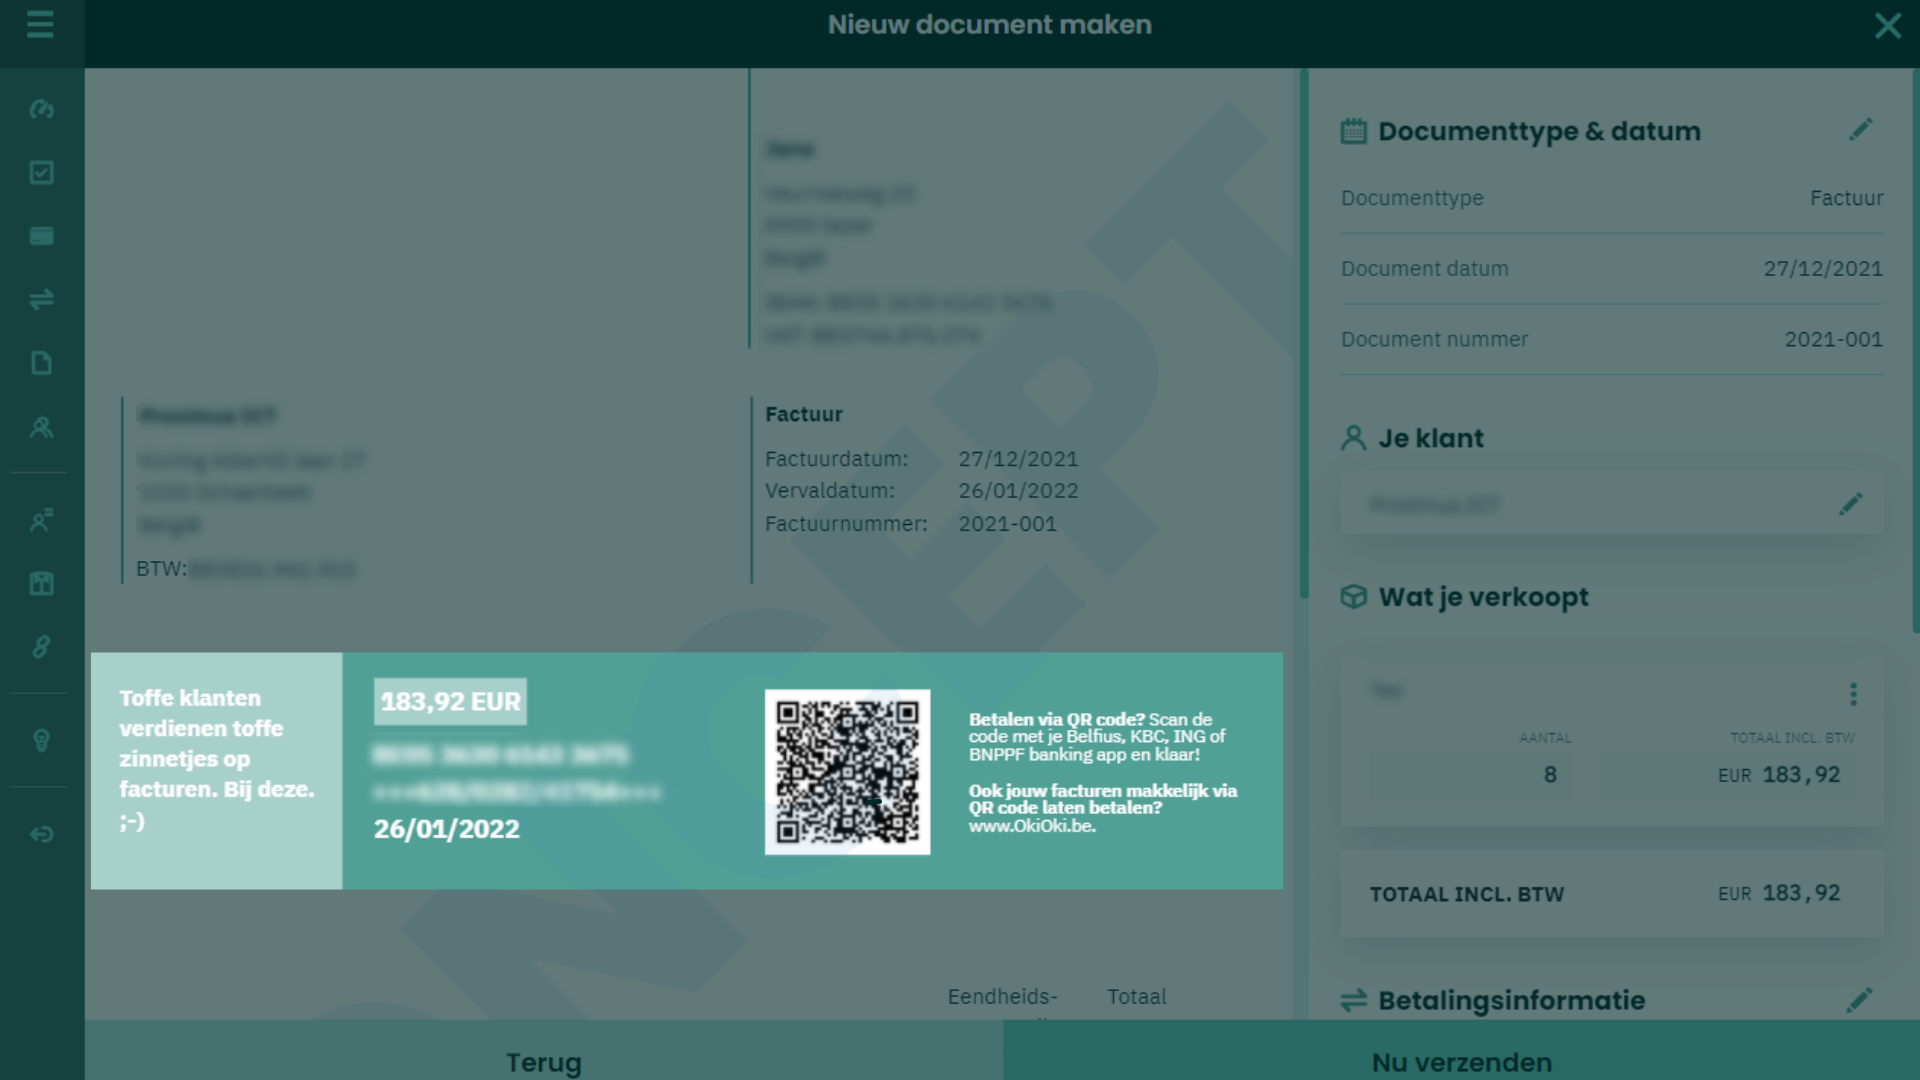1920x1080 pixels.
Task: Click the Documenttype value Factuur
Action: (x=1846, y=198)
